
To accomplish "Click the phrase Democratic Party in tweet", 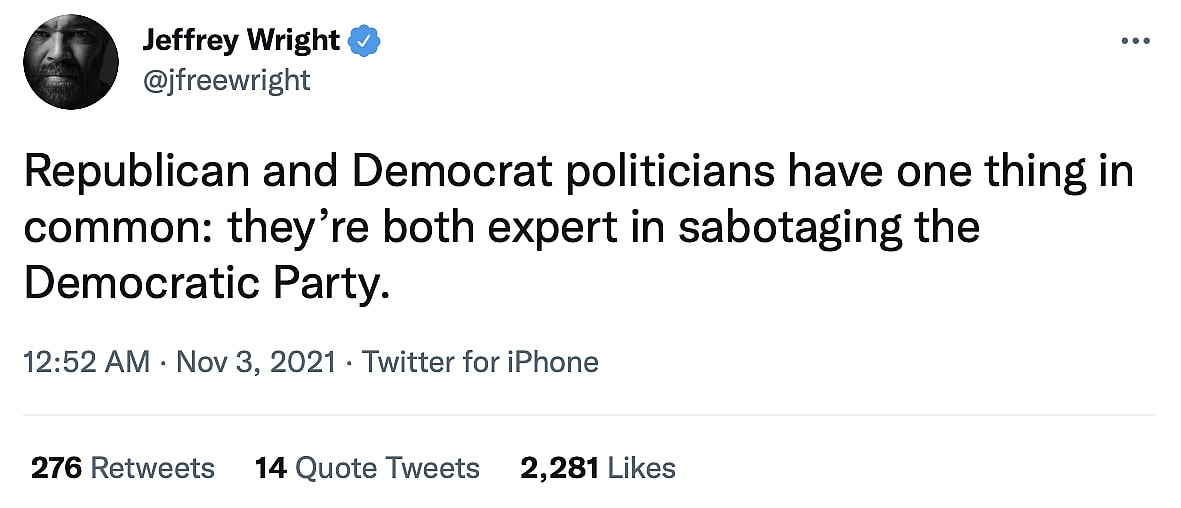I will 204,283.
